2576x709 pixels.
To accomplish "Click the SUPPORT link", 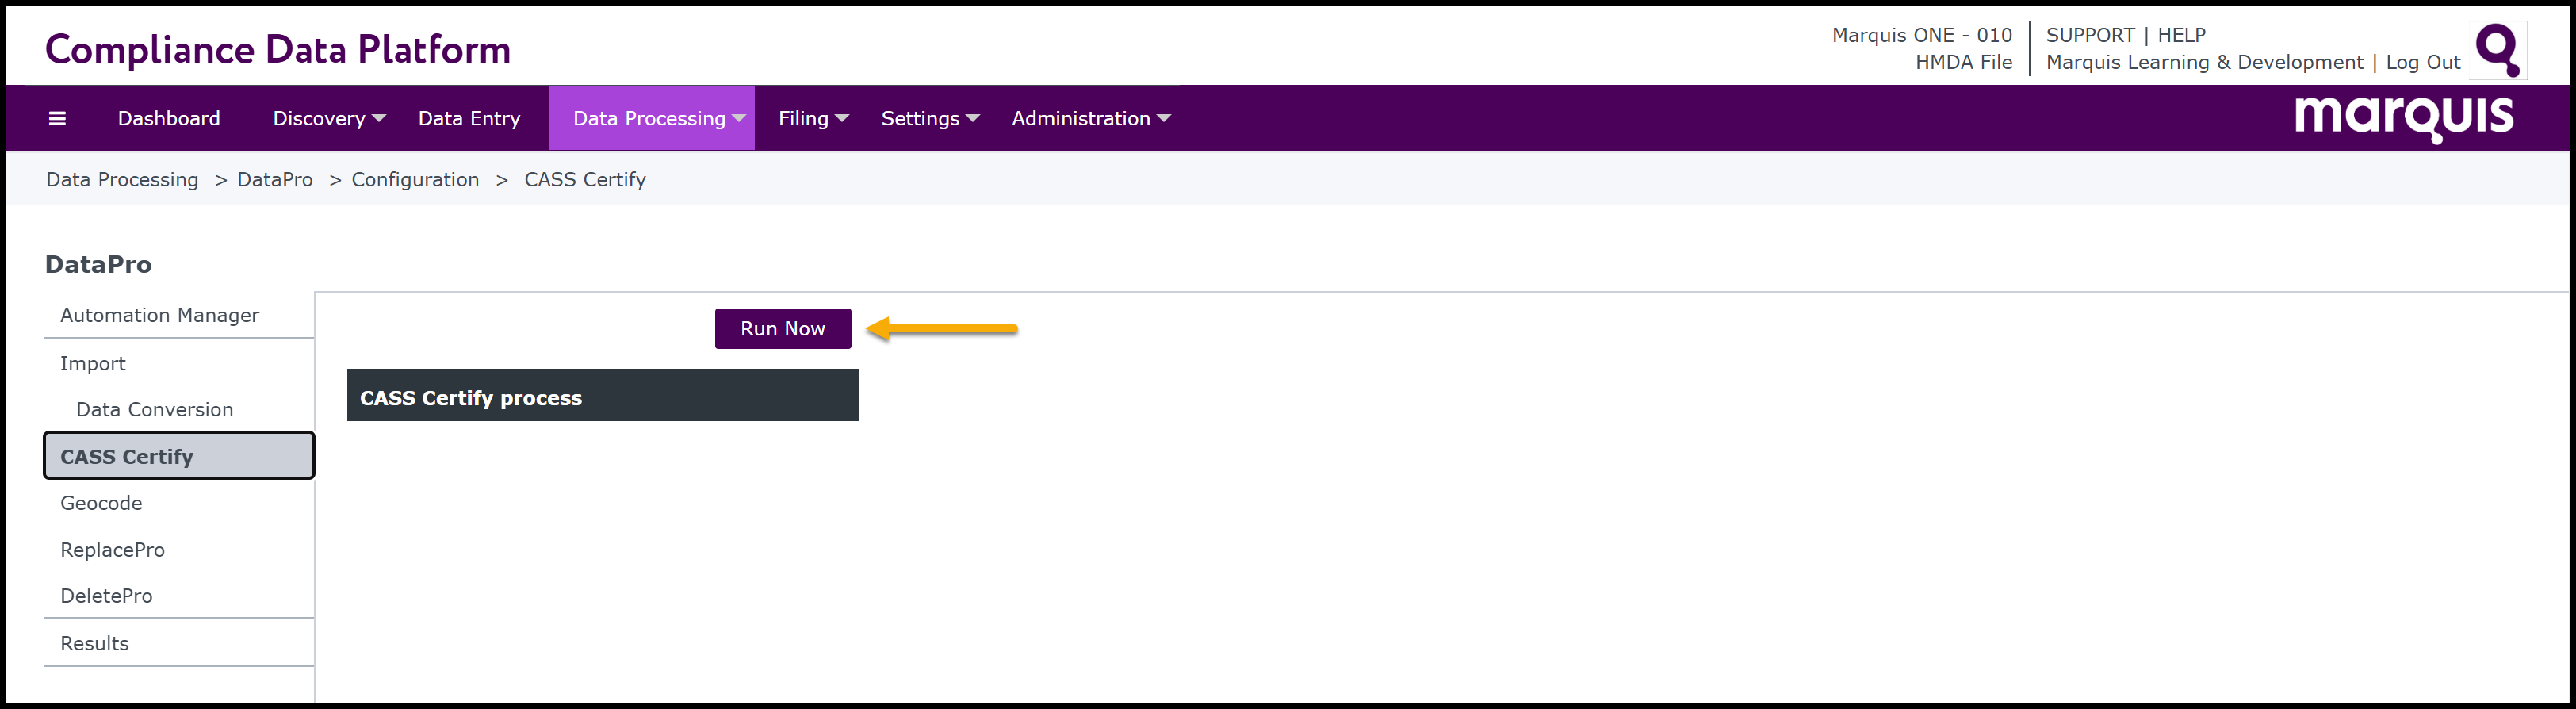I will (2090, 35).
